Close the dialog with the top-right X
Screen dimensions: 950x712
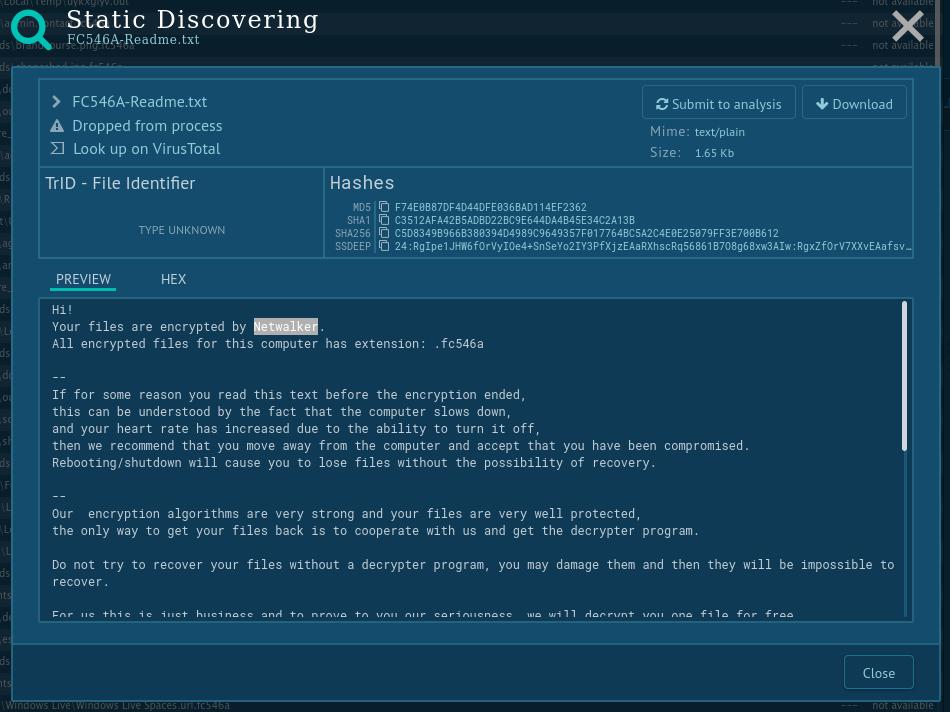tap(907, 27)
